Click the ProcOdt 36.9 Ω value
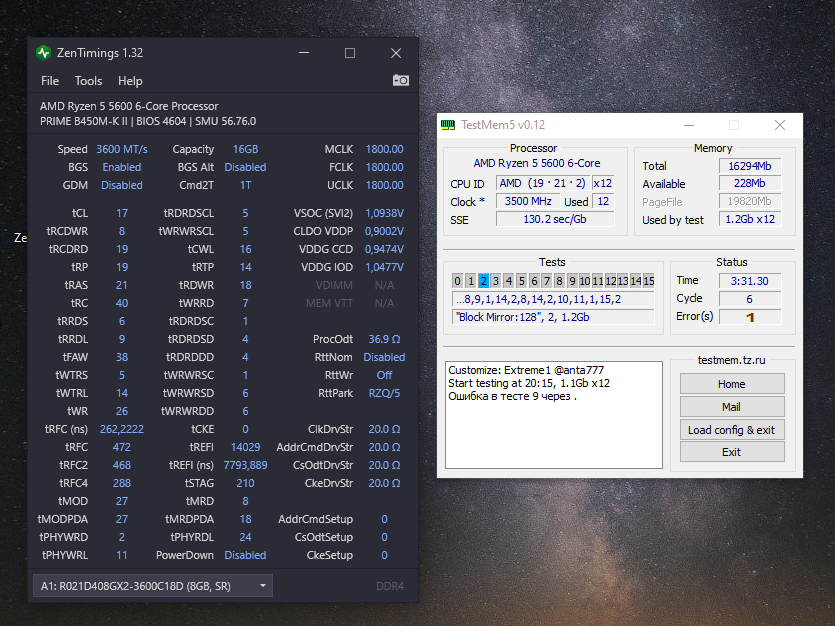Screen dimensions: 835x626 [384, 339]
